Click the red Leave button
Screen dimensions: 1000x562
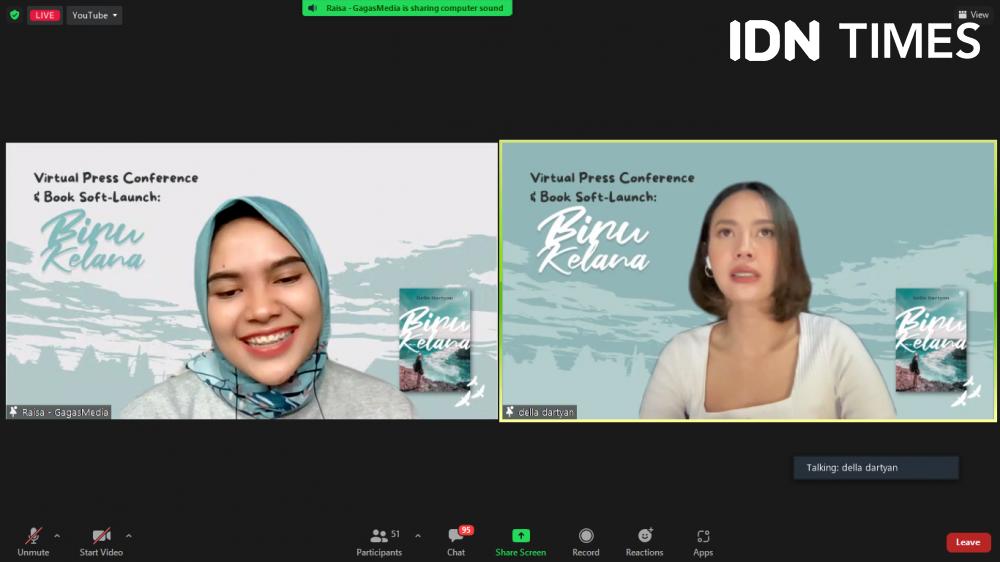pos(968,542)
